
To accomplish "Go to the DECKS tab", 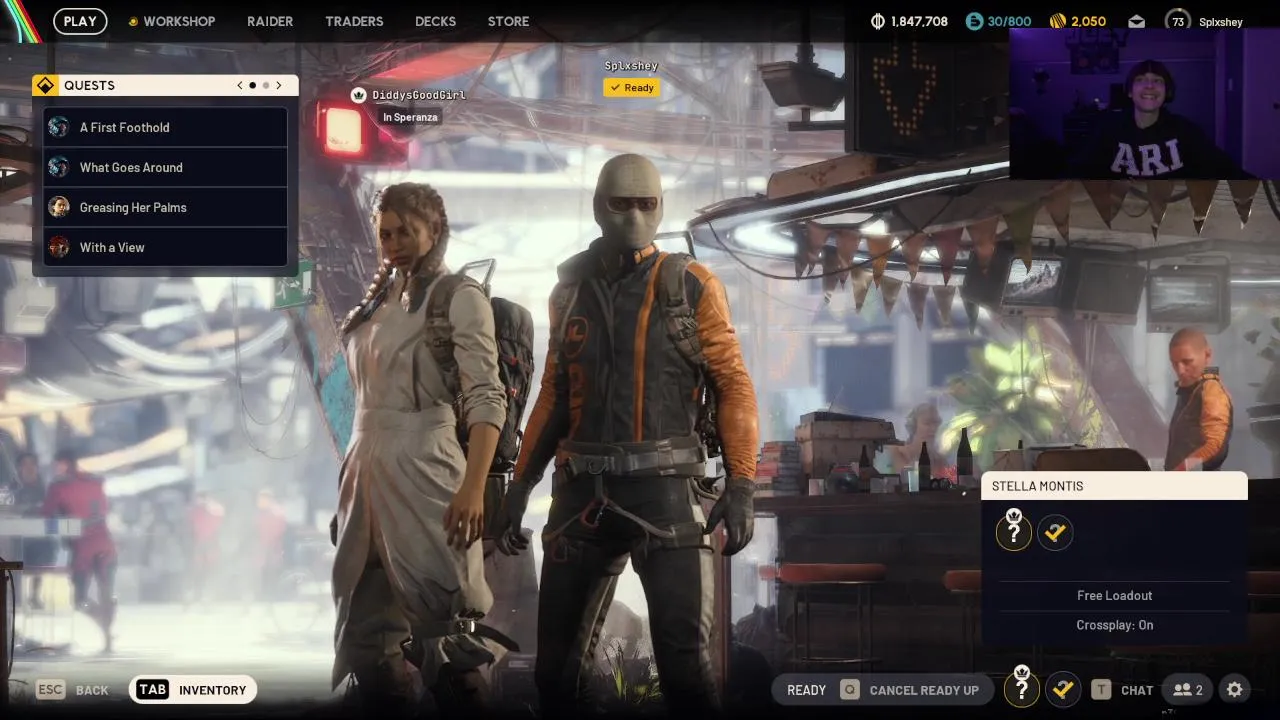I will 435,21.
